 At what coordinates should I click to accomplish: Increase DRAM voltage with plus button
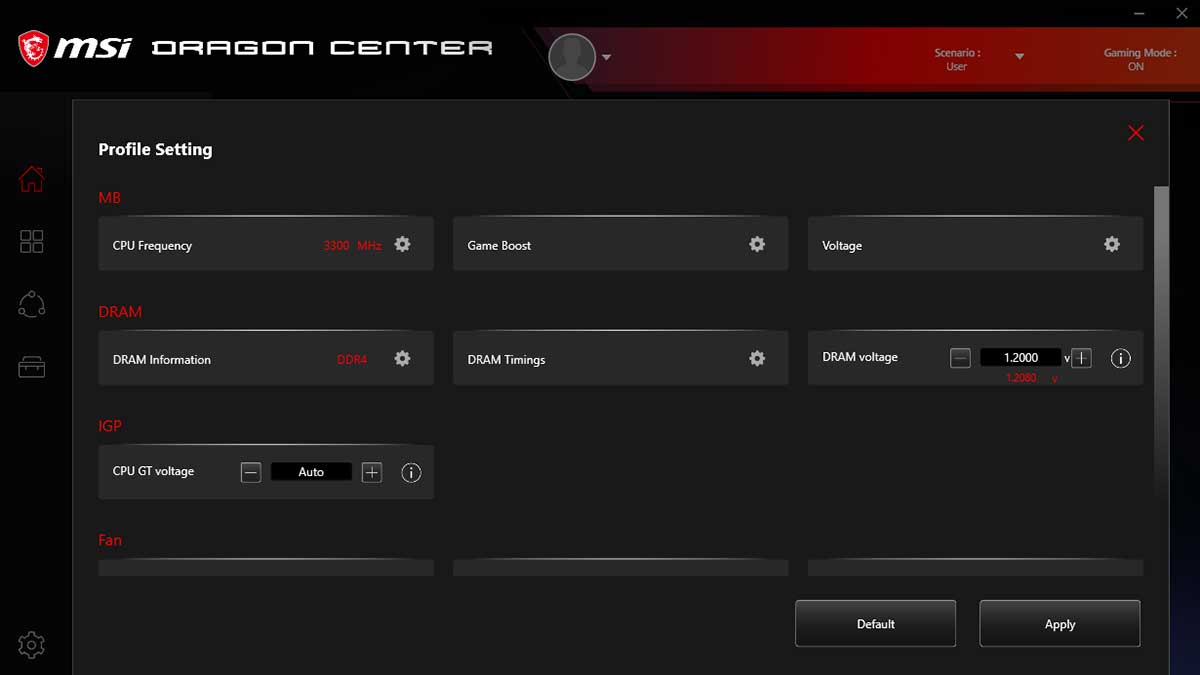(x=1081, y=358)
